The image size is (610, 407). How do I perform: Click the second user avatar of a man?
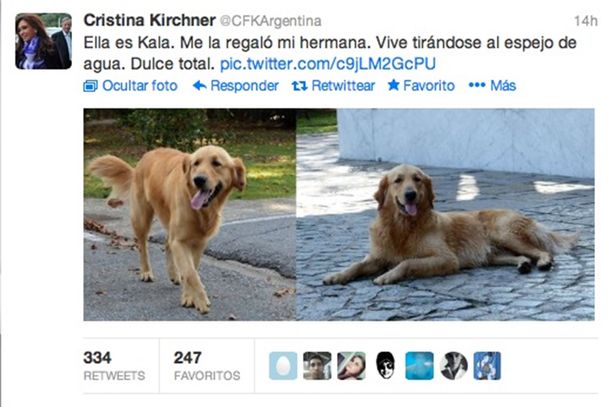point(317,366)
